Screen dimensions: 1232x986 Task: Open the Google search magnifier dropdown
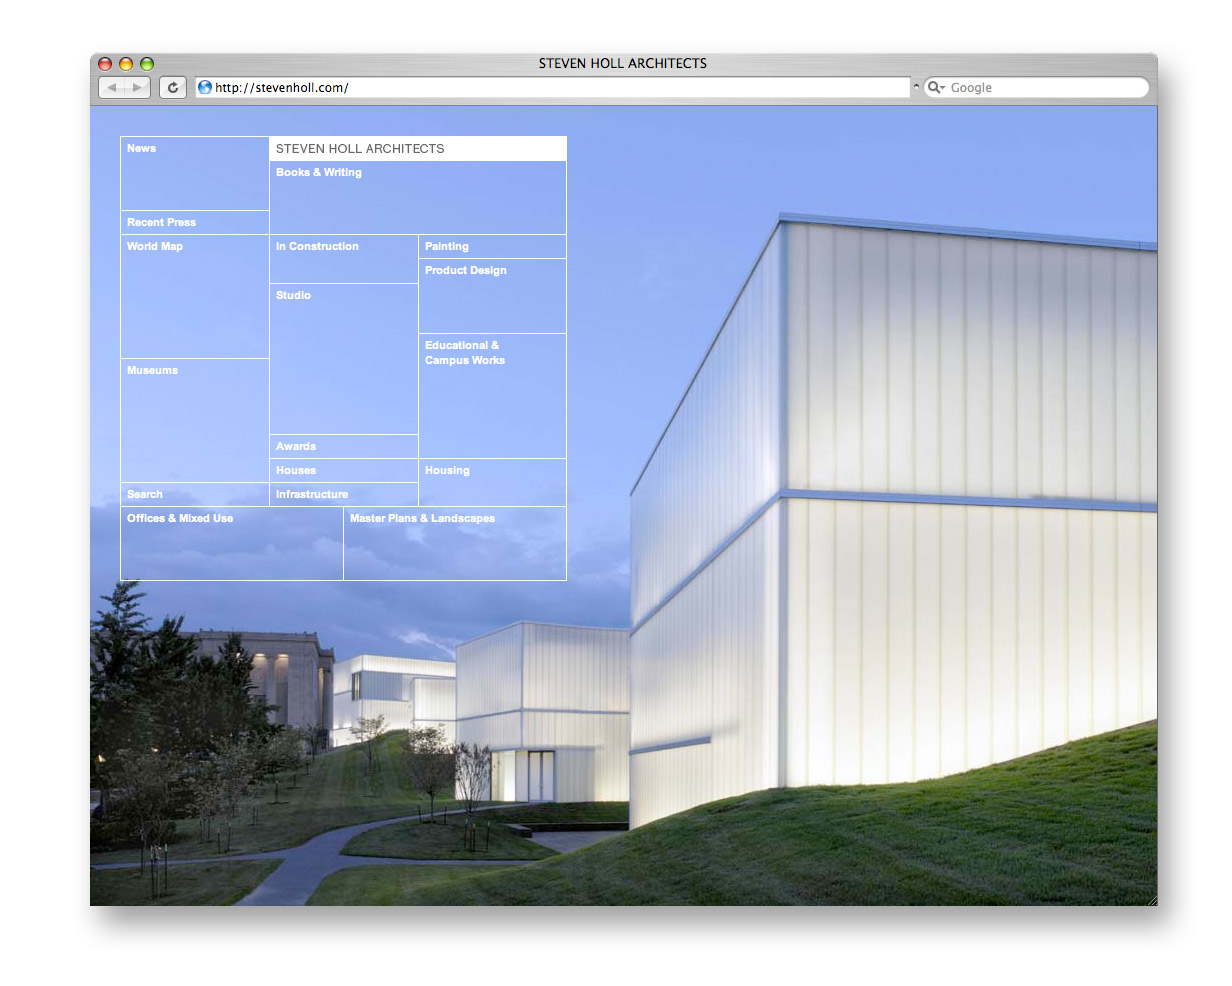936,88
